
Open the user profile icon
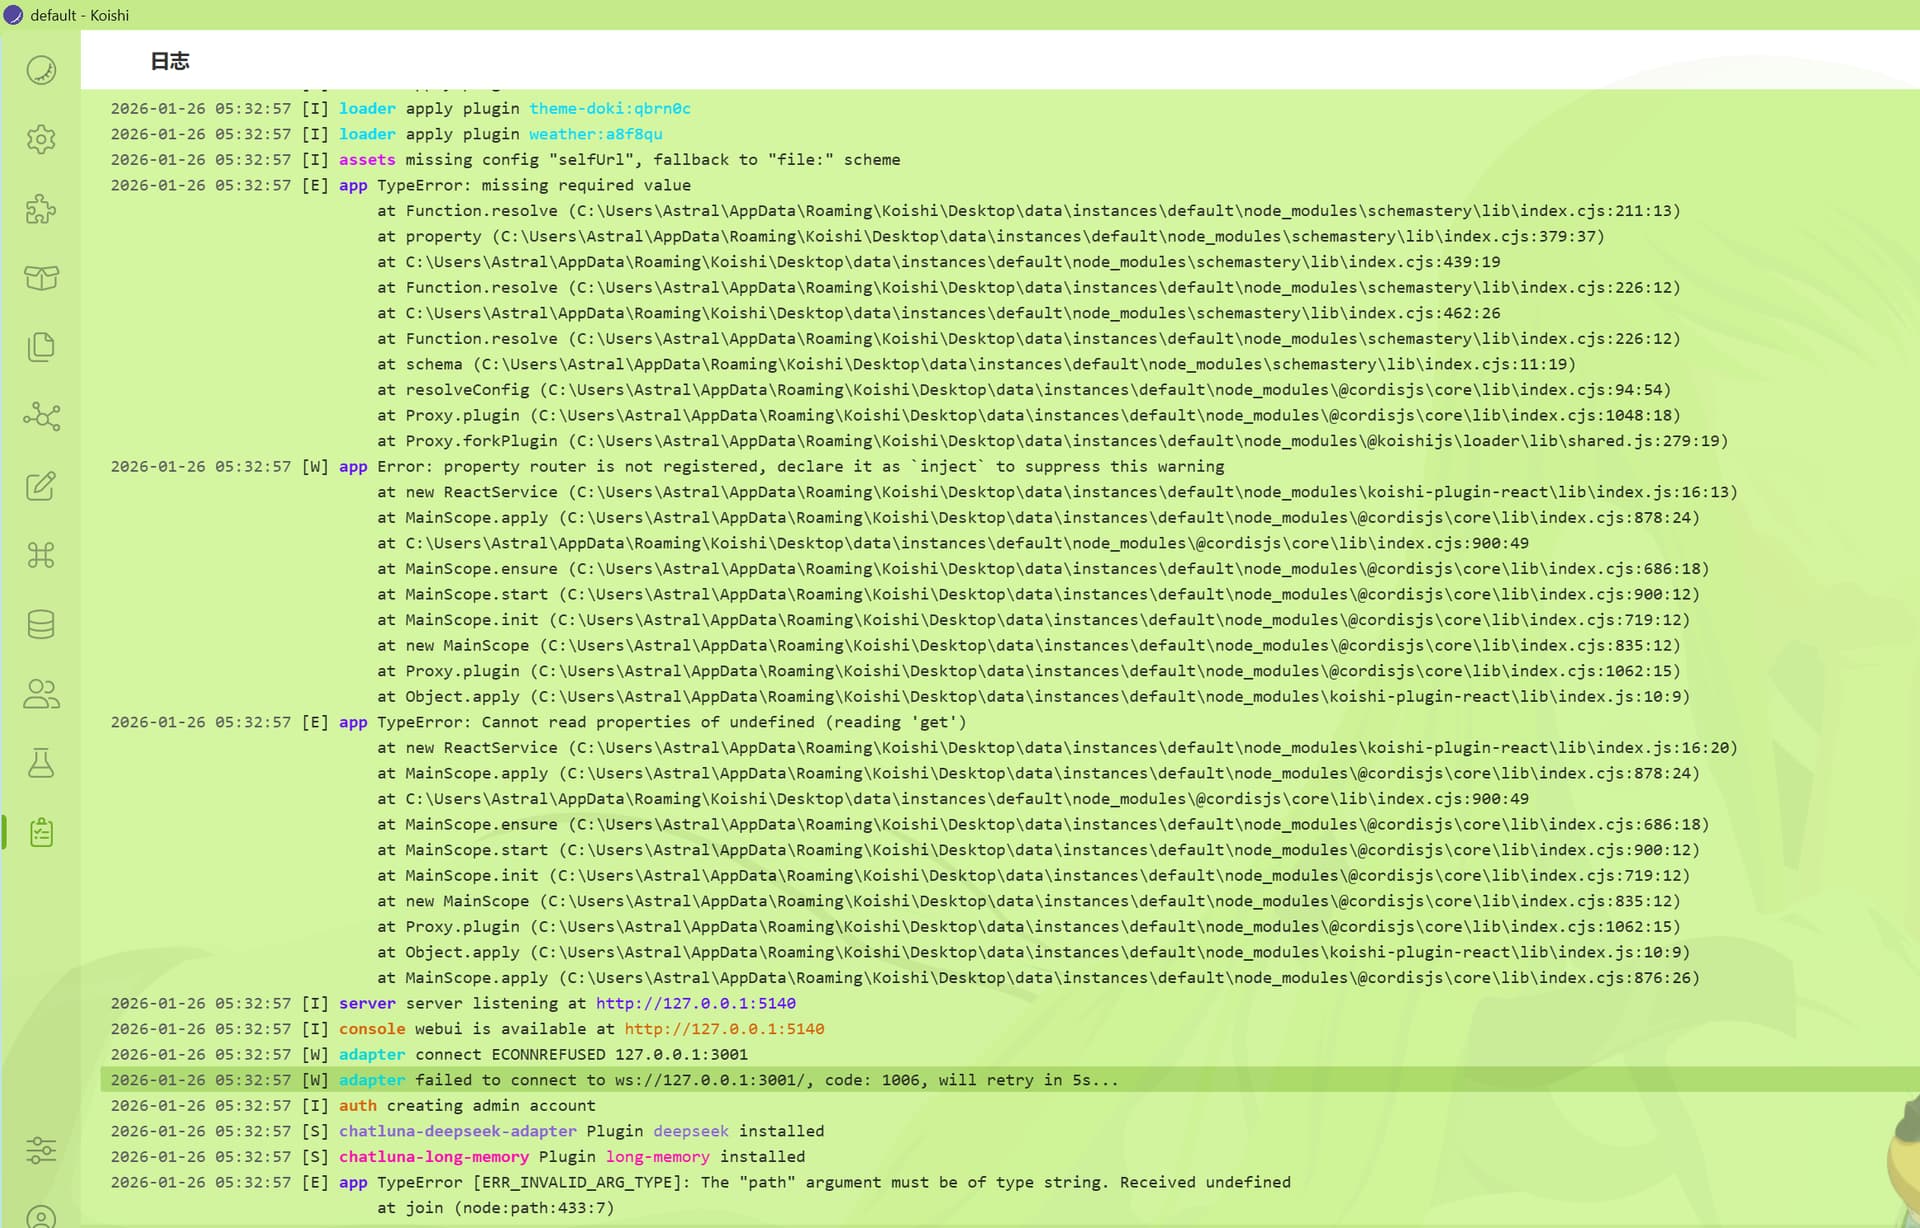click(41, 1216)
